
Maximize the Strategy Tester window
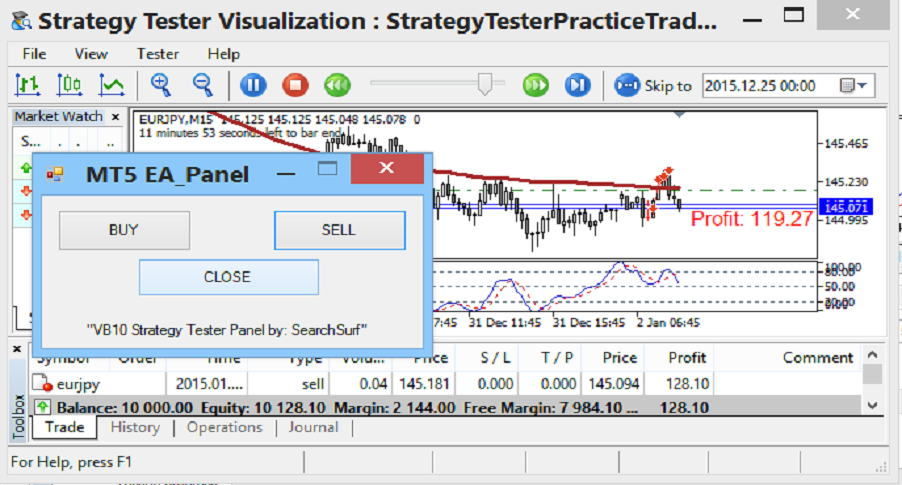(x=794, y=16)
